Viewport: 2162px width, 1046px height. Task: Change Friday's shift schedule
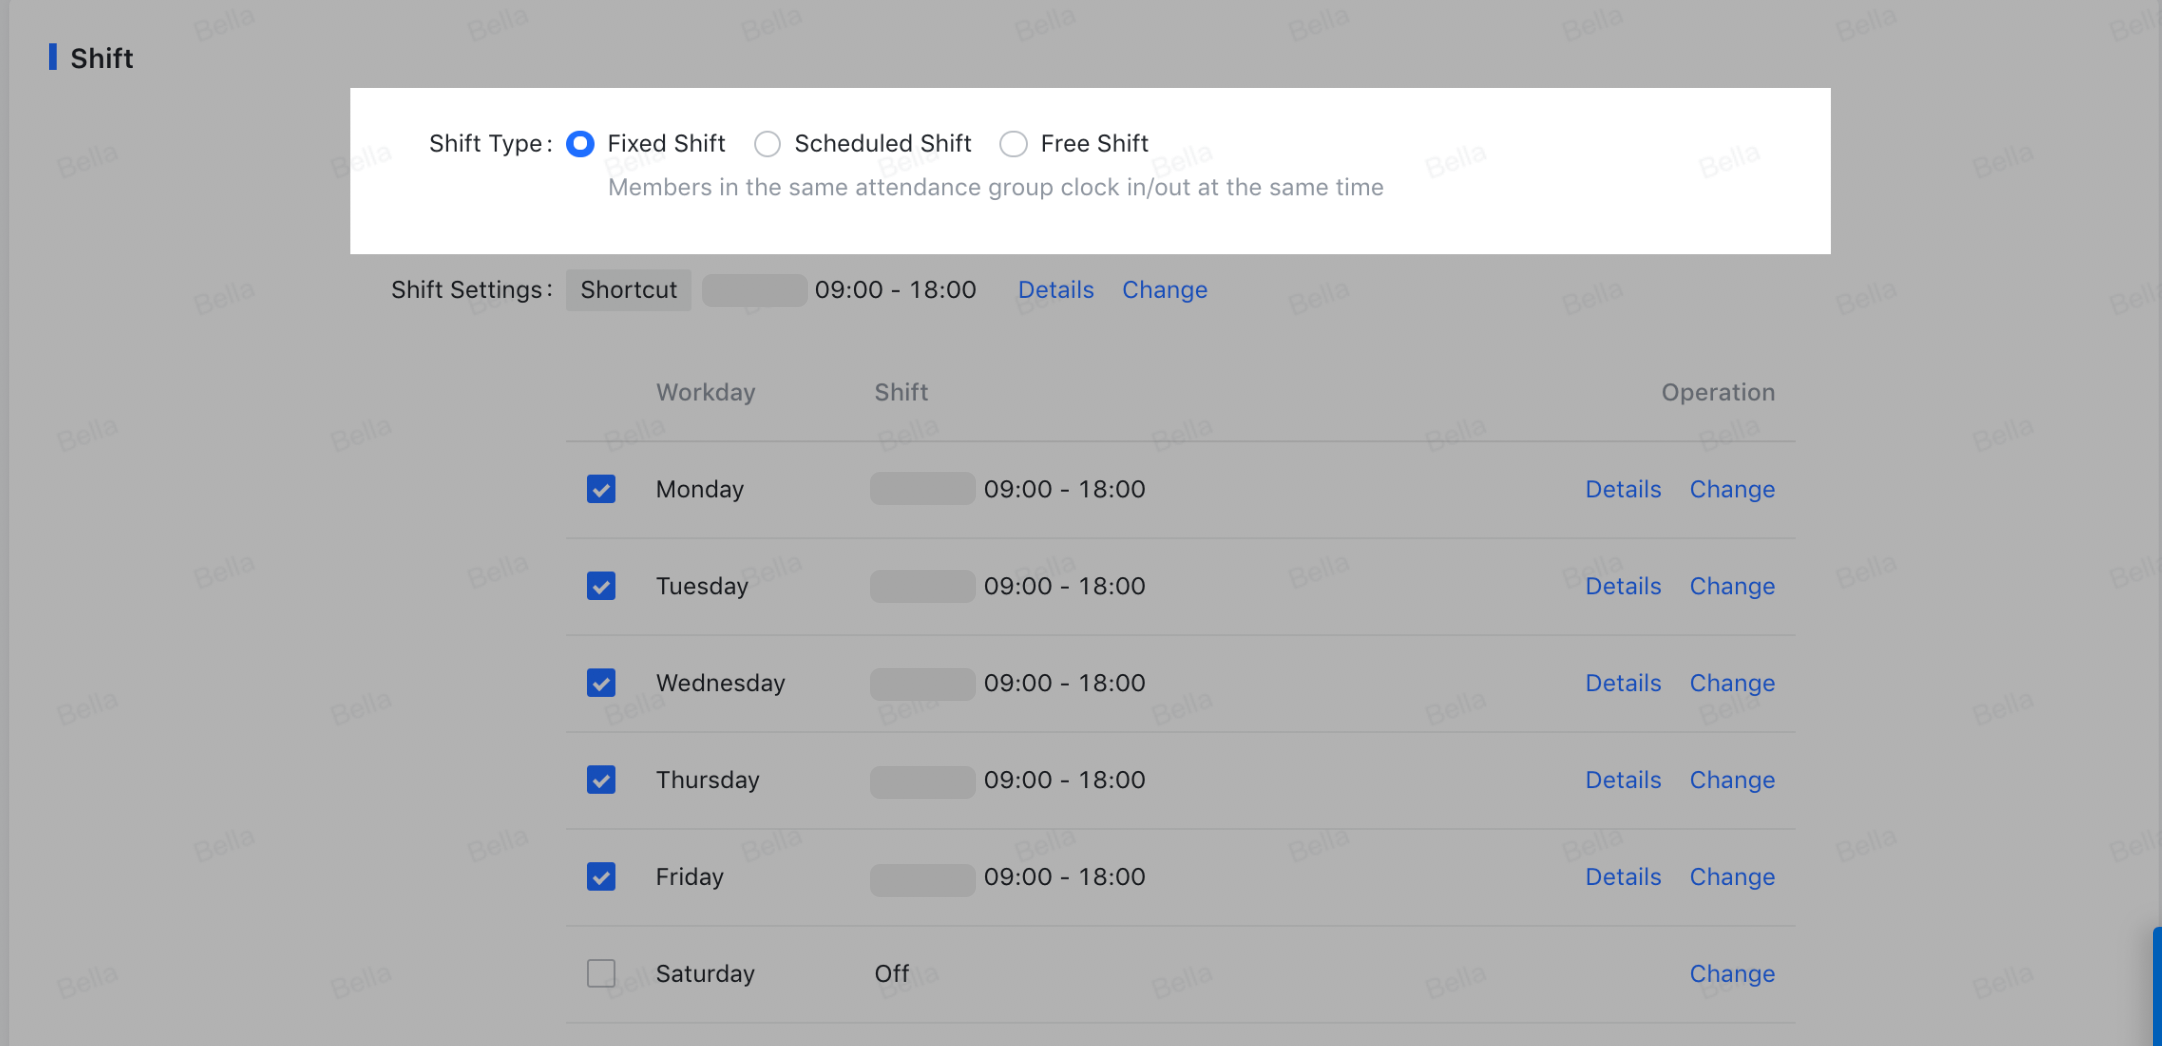(1732, 877)
